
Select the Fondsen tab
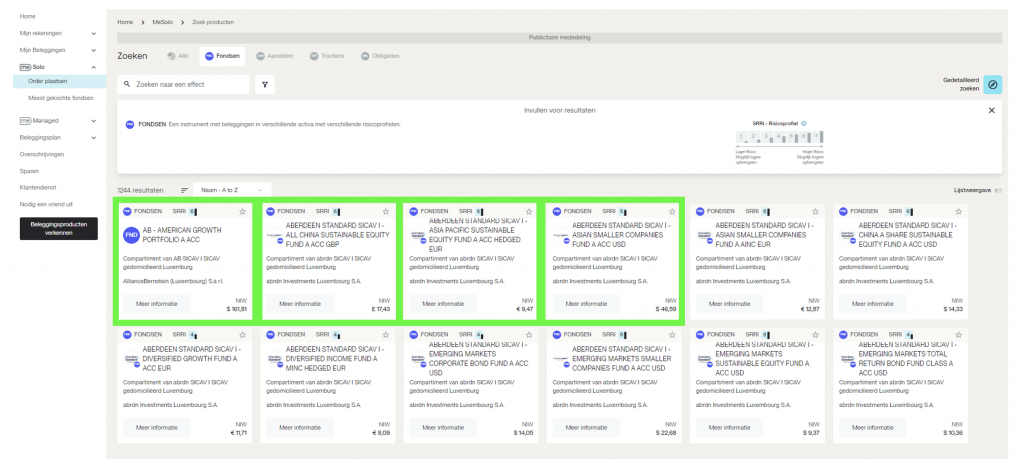(x=223, y=56)
